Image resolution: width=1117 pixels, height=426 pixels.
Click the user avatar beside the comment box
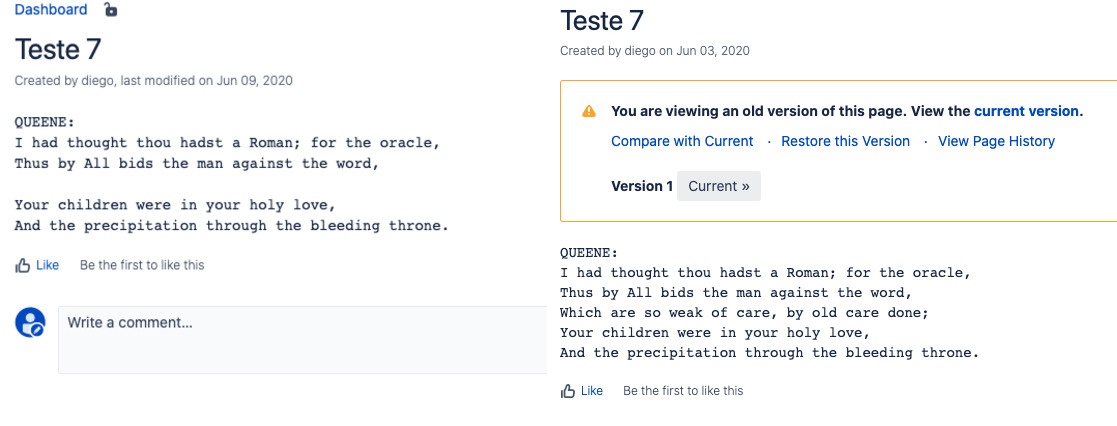pyautogui.click(x=30, y=322)
